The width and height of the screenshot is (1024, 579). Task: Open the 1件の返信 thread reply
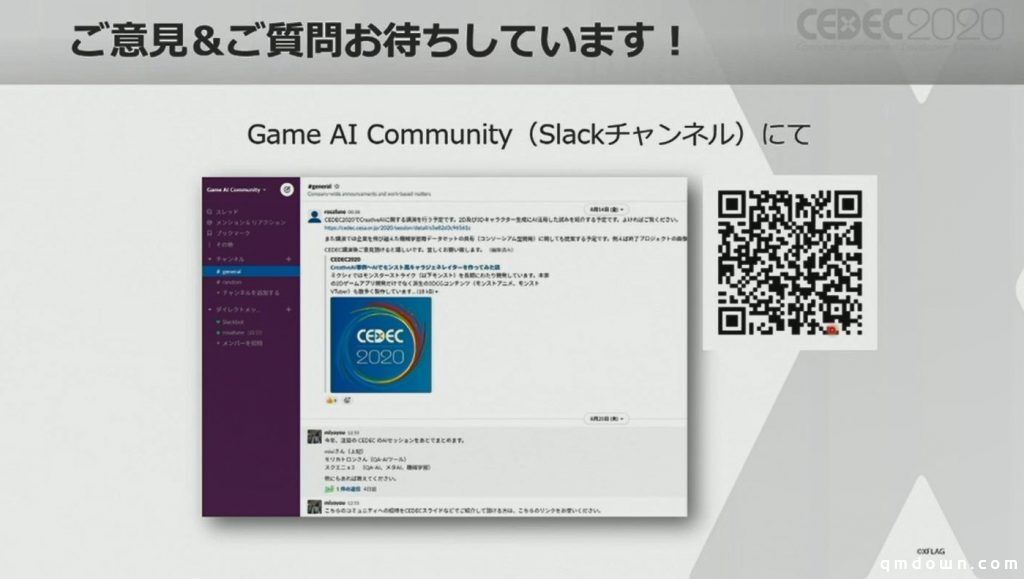(x=350, y=487)
